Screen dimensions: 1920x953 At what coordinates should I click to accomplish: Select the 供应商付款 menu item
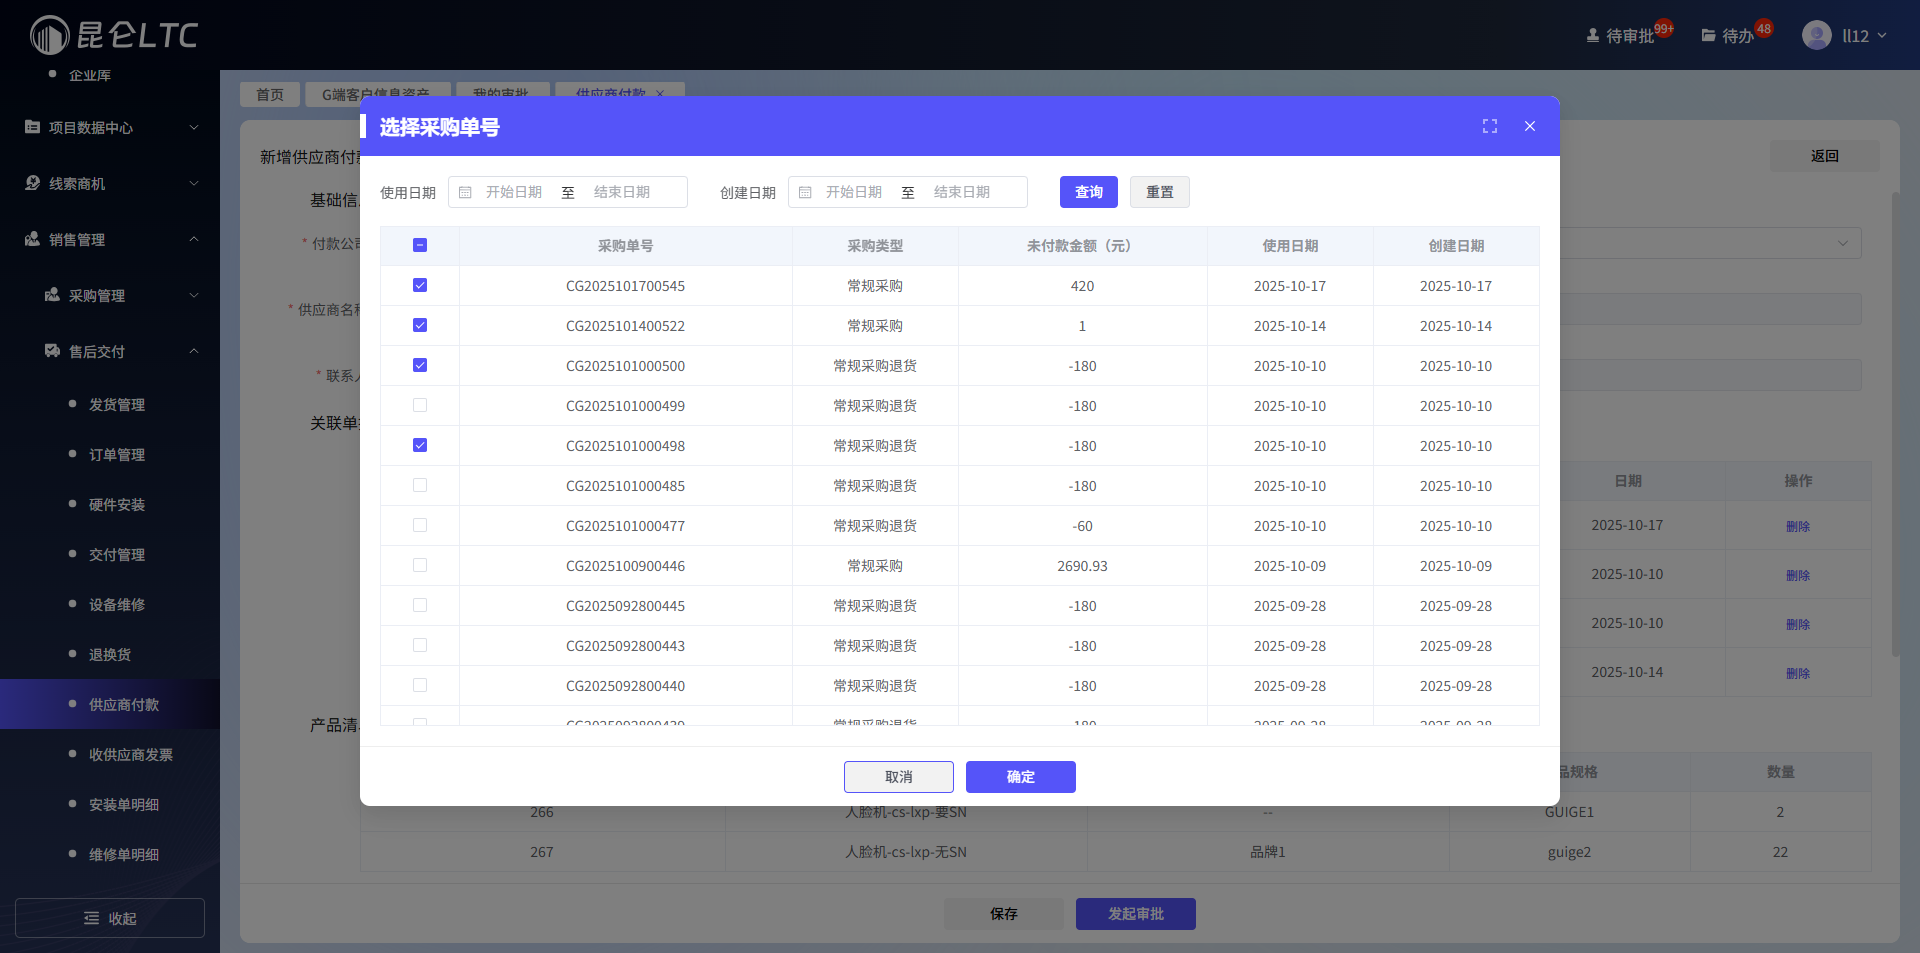[x=124, y=704]
